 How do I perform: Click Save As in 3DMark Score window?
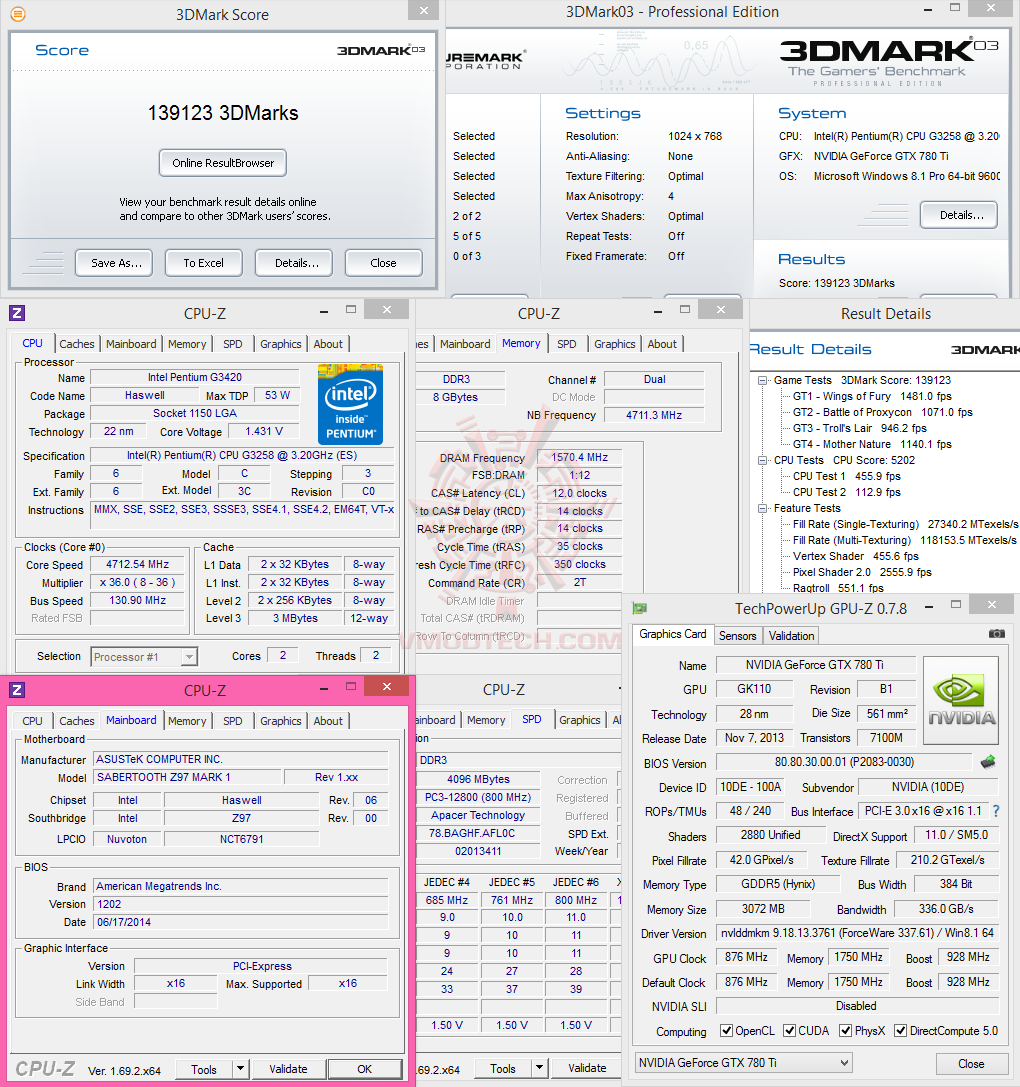[x=114, y=263]
